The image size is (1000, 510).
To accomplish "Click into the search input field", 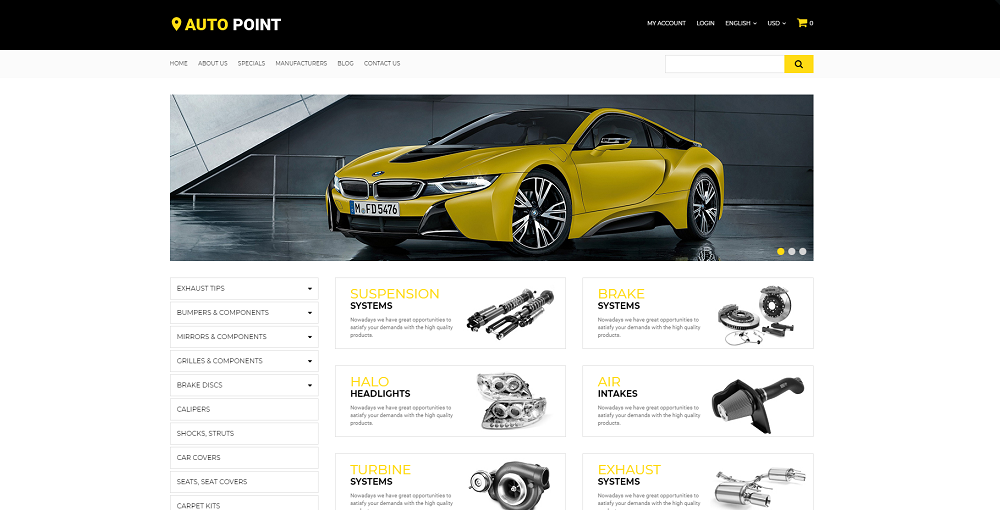I will tap(724, 64).
